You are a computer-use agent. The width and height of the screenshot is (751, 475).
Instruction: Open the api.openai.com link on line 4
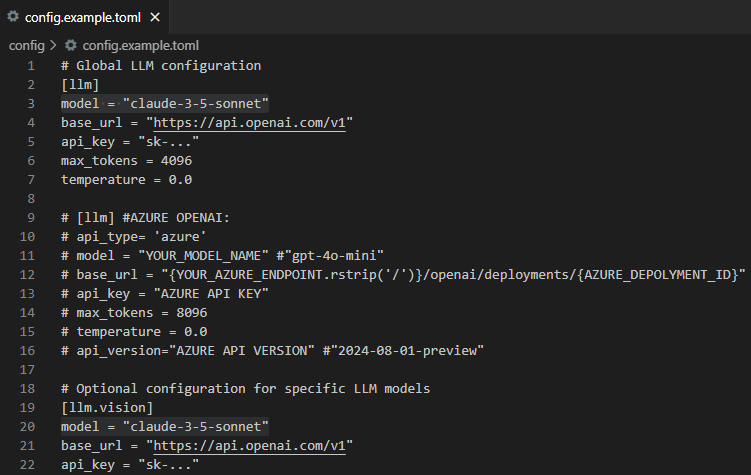coord(251,122)
